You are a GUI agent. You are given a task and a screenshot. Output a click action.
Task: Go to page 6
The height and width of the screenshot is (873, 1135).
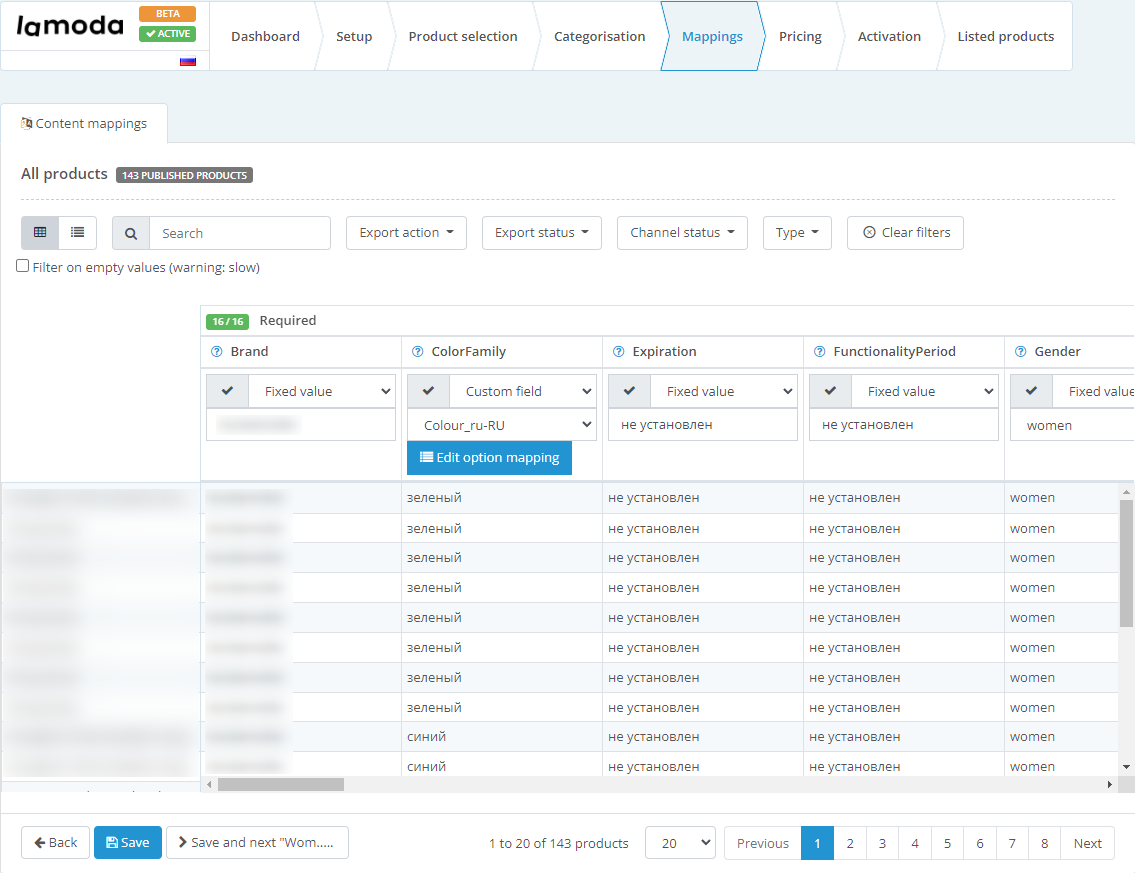[x=980, y=843]
